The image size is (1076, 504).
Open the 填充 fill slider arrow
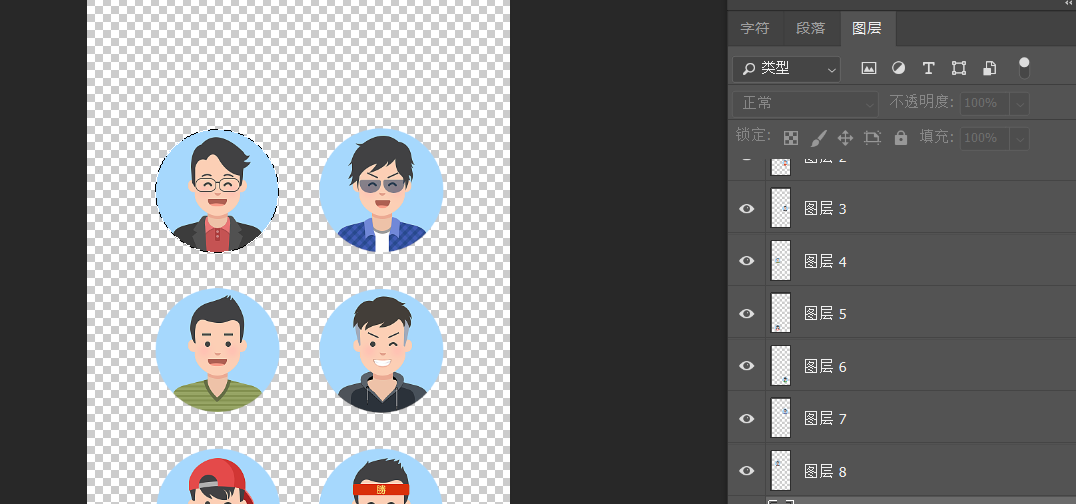[x=1019, y=139]
